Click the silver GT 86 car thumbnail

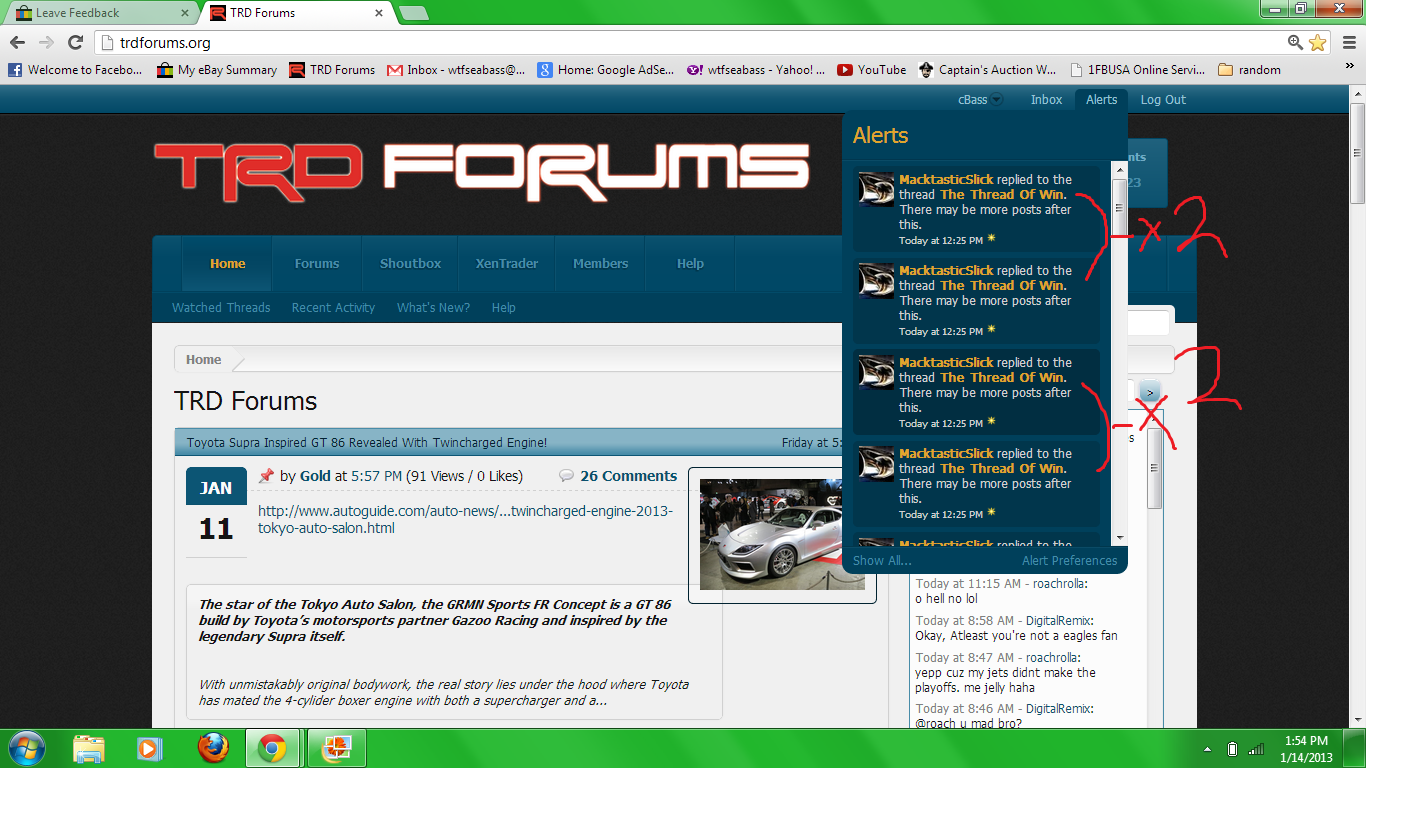click(782, 534)
